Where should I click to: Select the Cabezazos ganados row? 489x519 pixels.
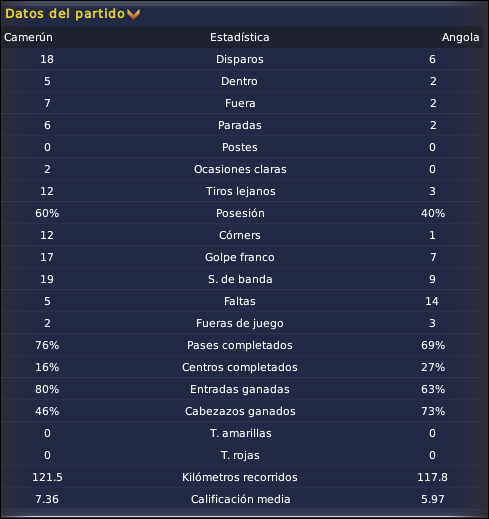pyautogui.click(x=242, y=411)
